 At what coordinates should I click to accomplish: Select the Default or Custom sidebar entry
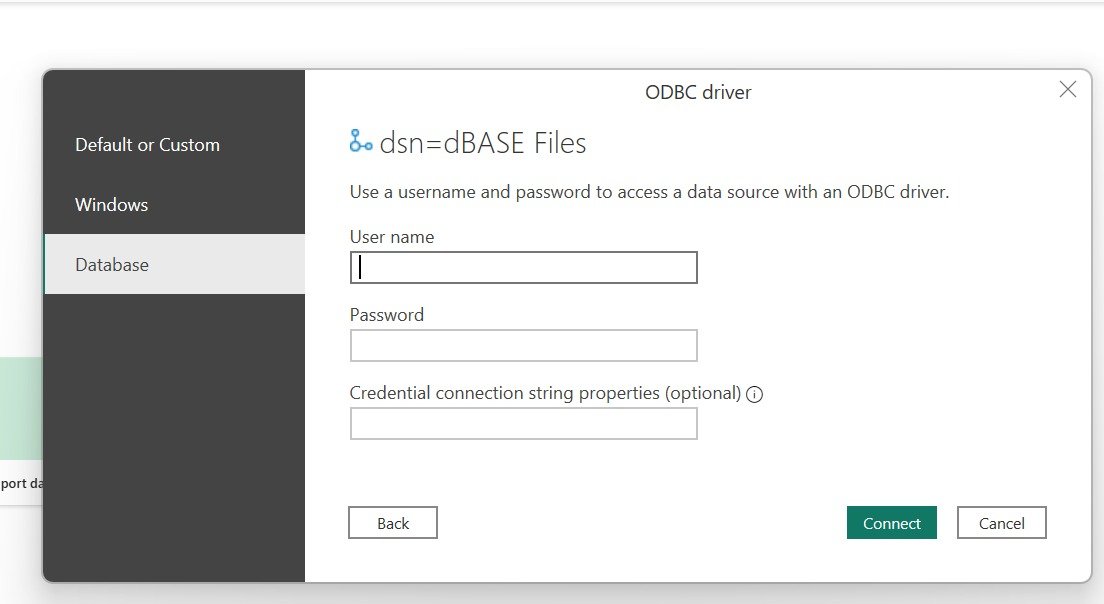point(147,144)
